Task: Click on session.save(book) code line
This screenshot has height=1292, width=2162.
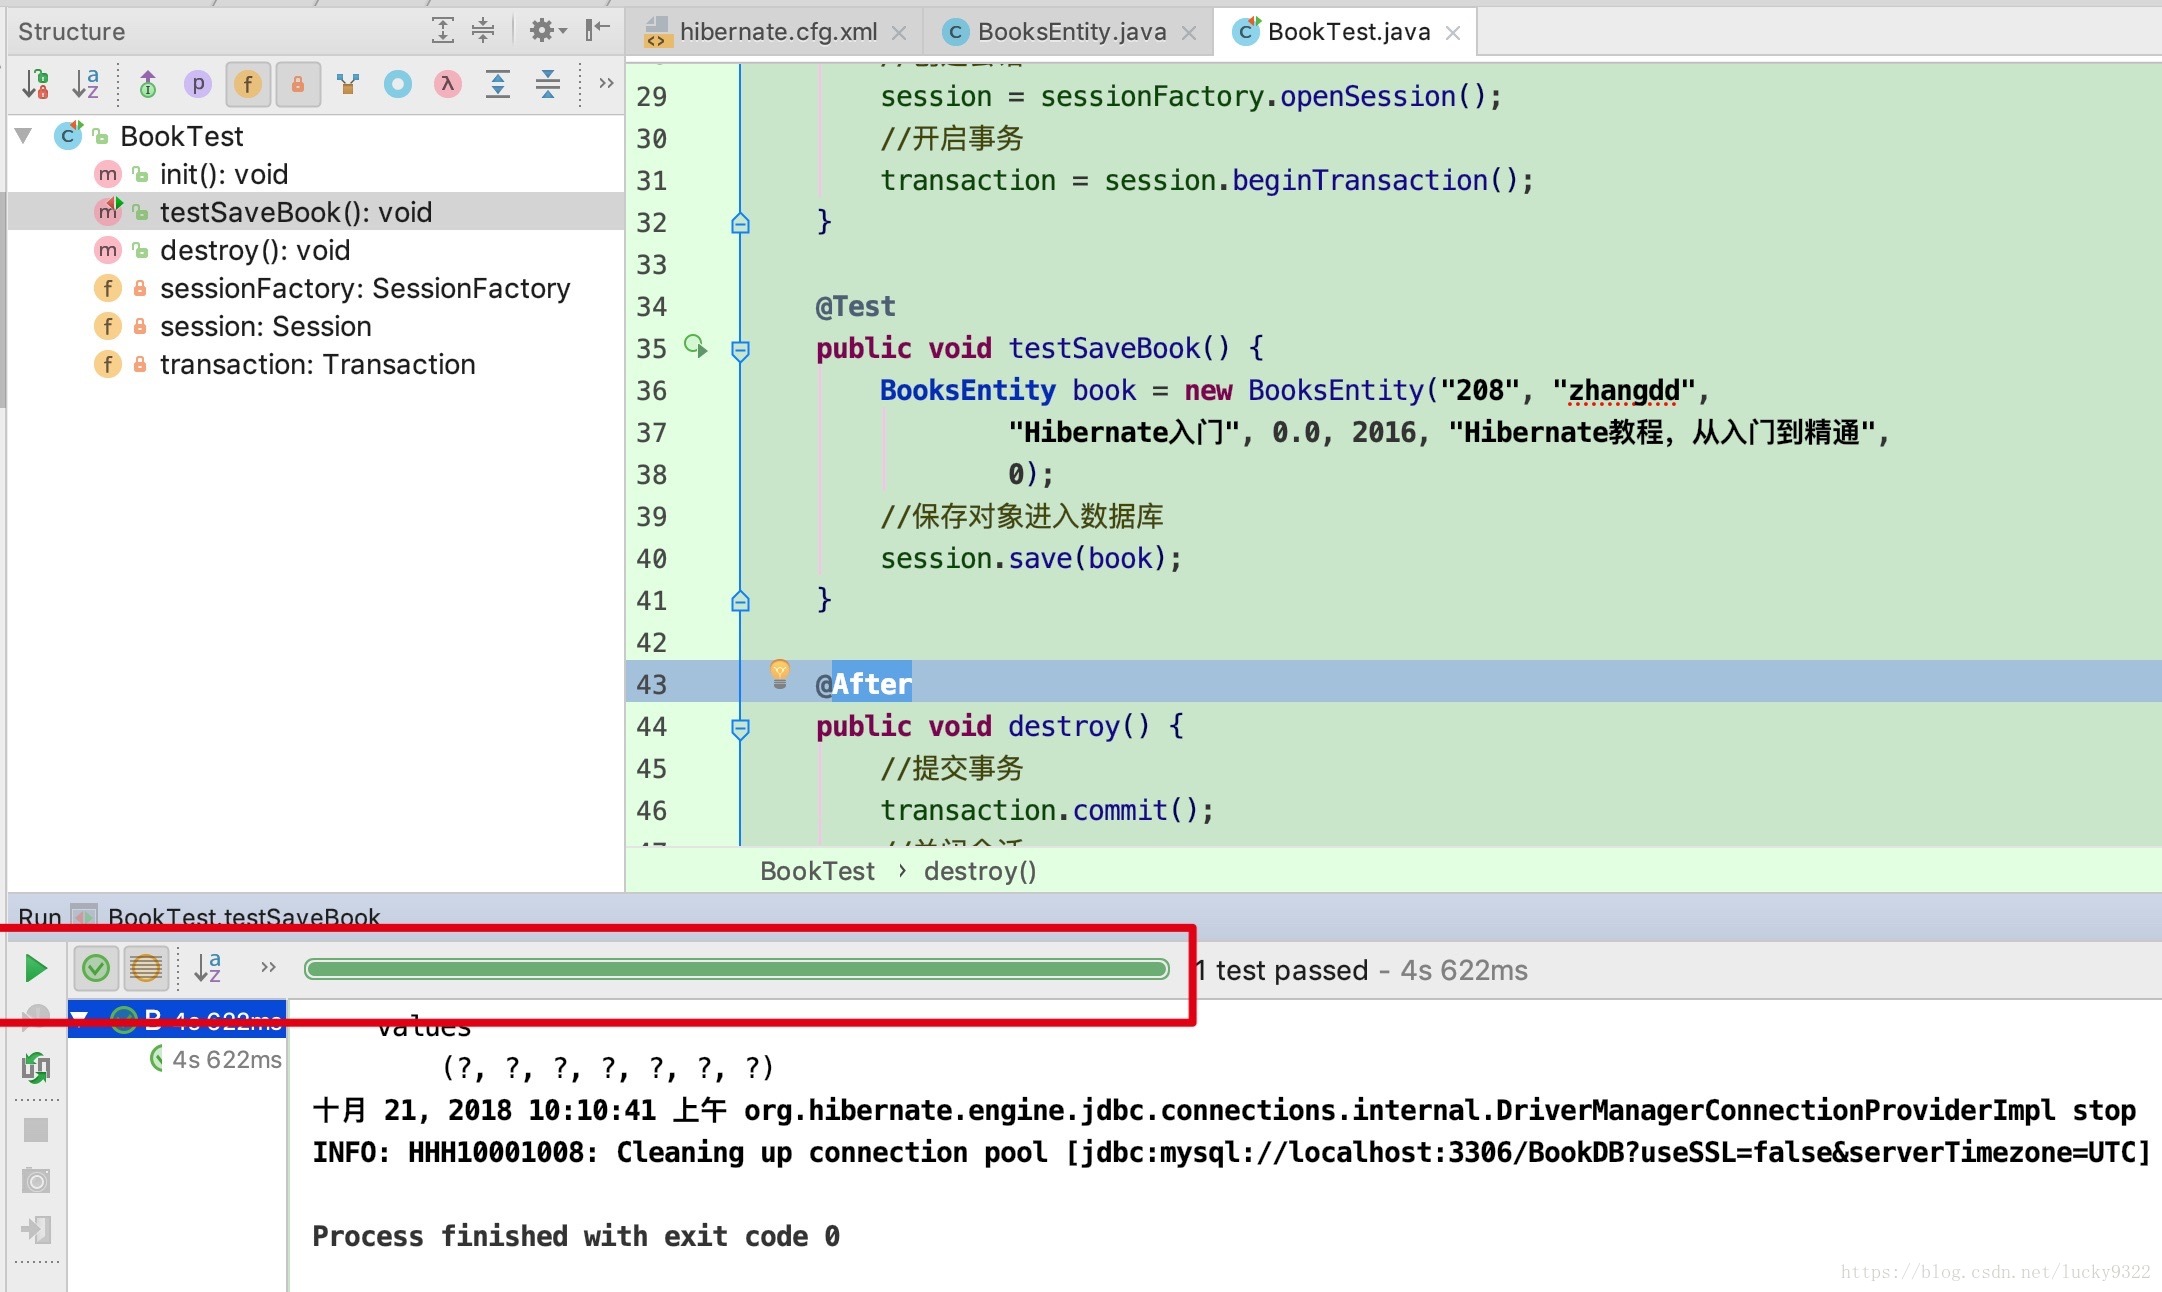Action: 1031,558
